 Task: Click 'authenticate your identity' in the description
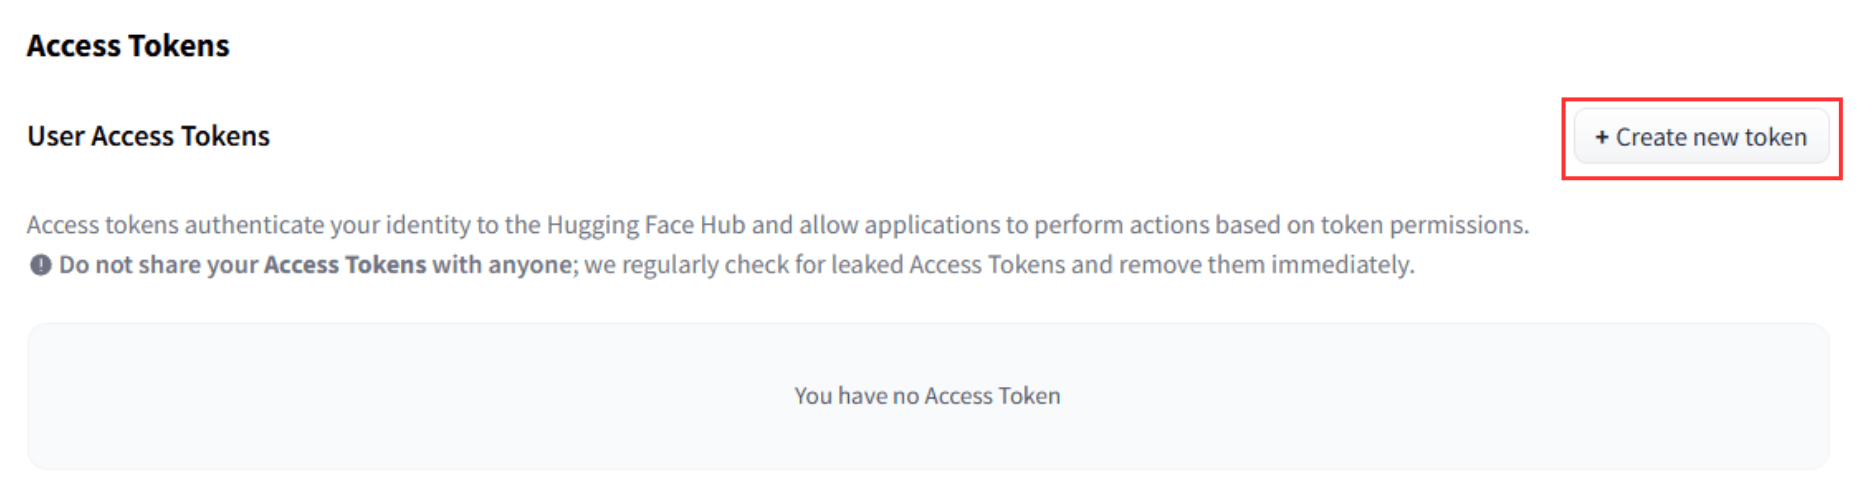(x=328, y=225)
